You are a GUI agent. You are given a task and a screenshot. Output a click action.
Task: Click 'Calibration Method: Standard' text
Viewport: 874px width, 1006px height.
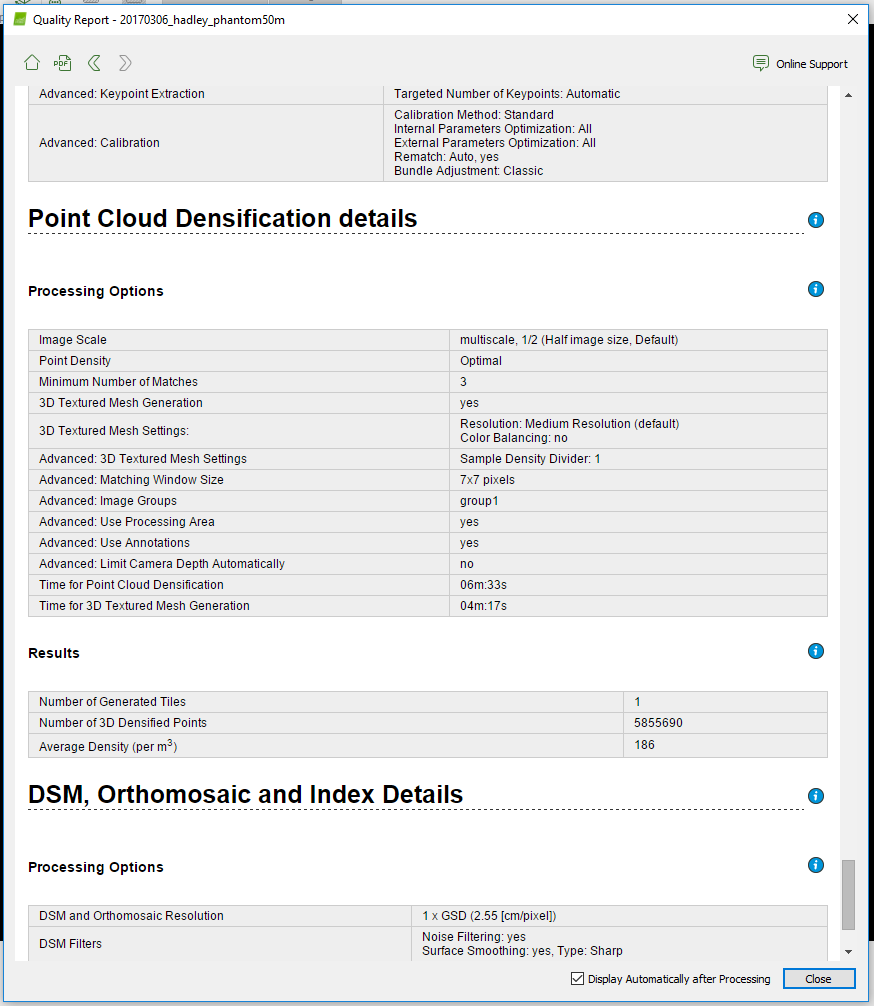(x=474, y=115)
